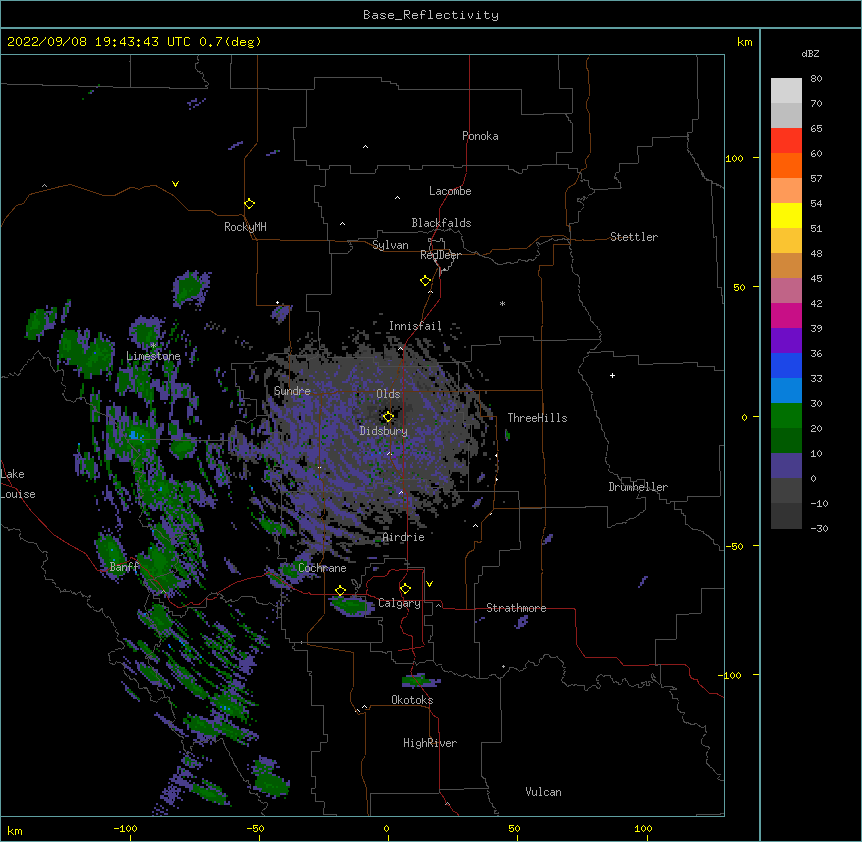Click the yellow marker south of RedDeer
862x842 pixels.
(x=425, y=281)
